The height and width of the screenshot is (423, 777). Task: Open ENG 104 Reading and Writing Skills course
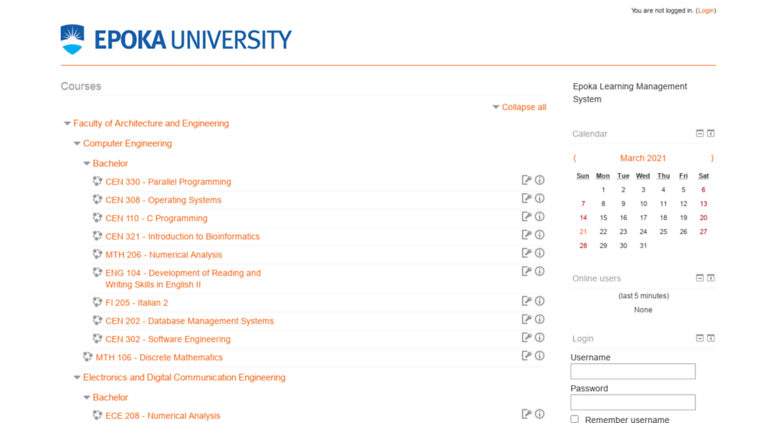183,278
